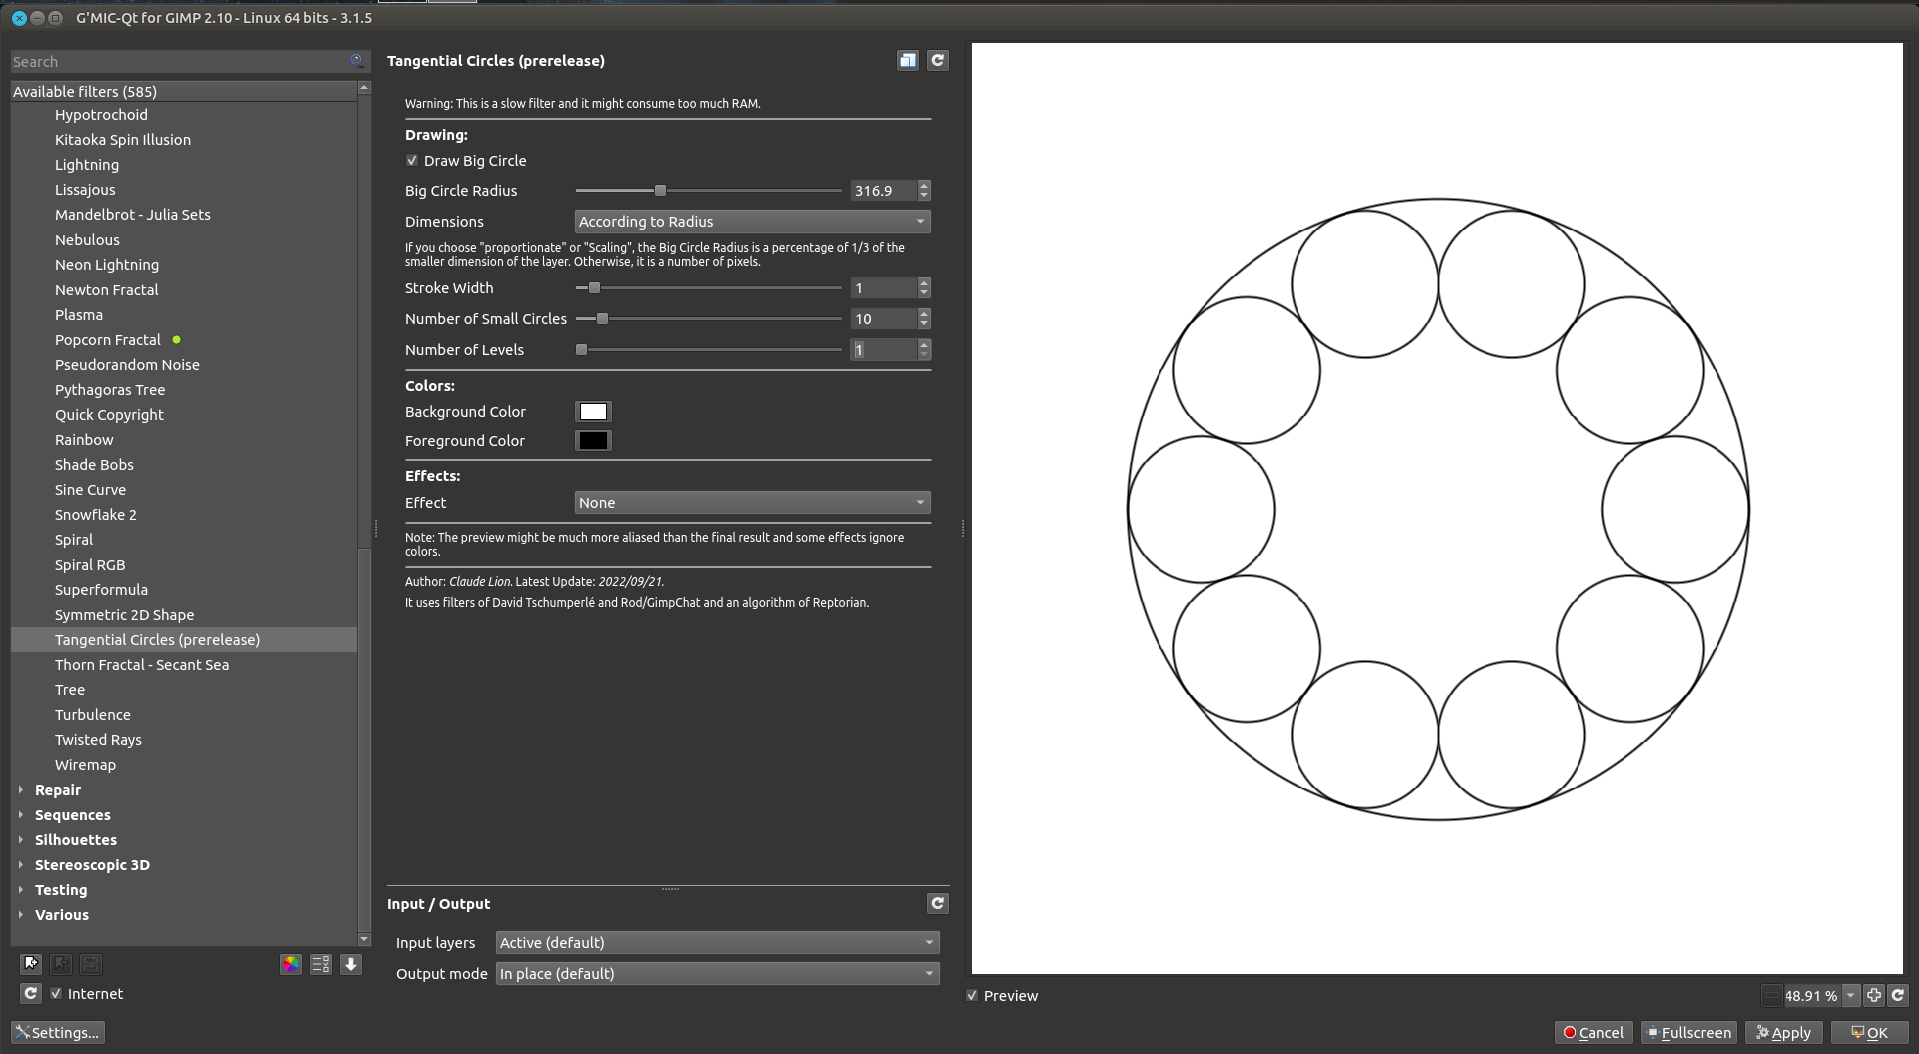Open the filter selection checklist icon

pyautogui.click(x=320, y=964)
